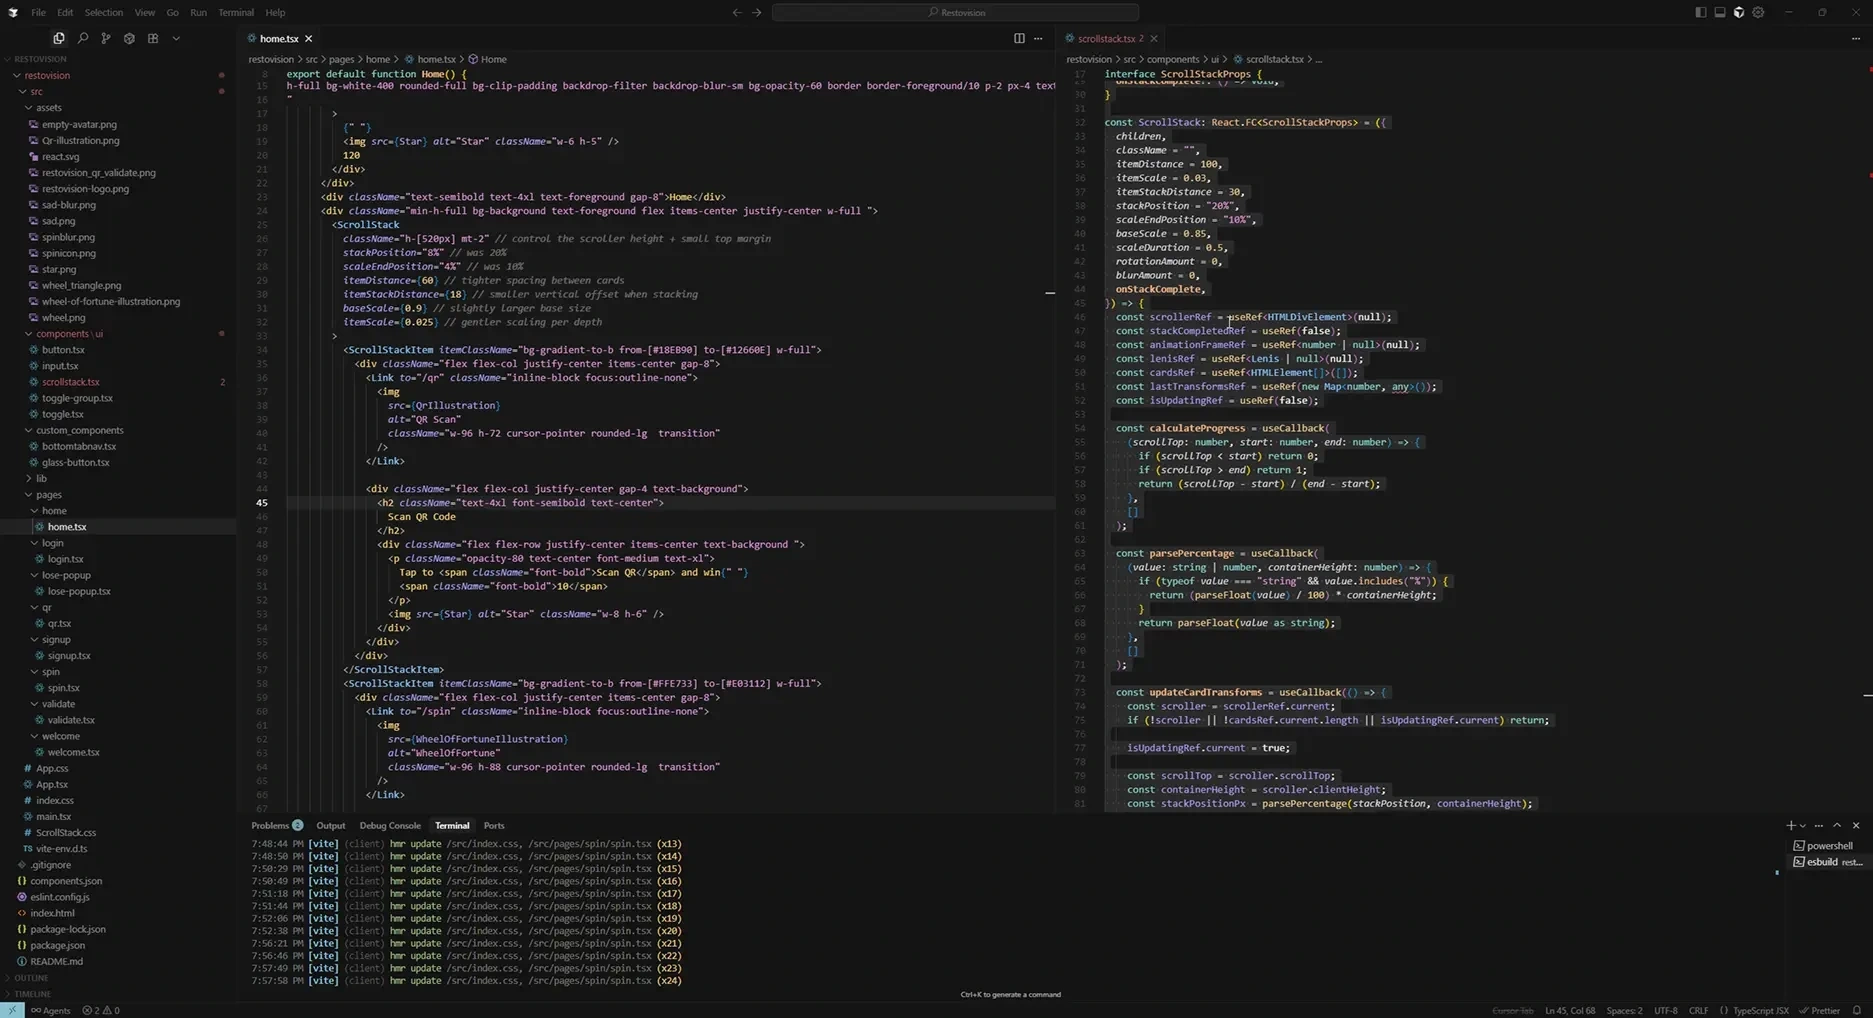Click the TypeScript JSX language mode

coord(1759,1010)
